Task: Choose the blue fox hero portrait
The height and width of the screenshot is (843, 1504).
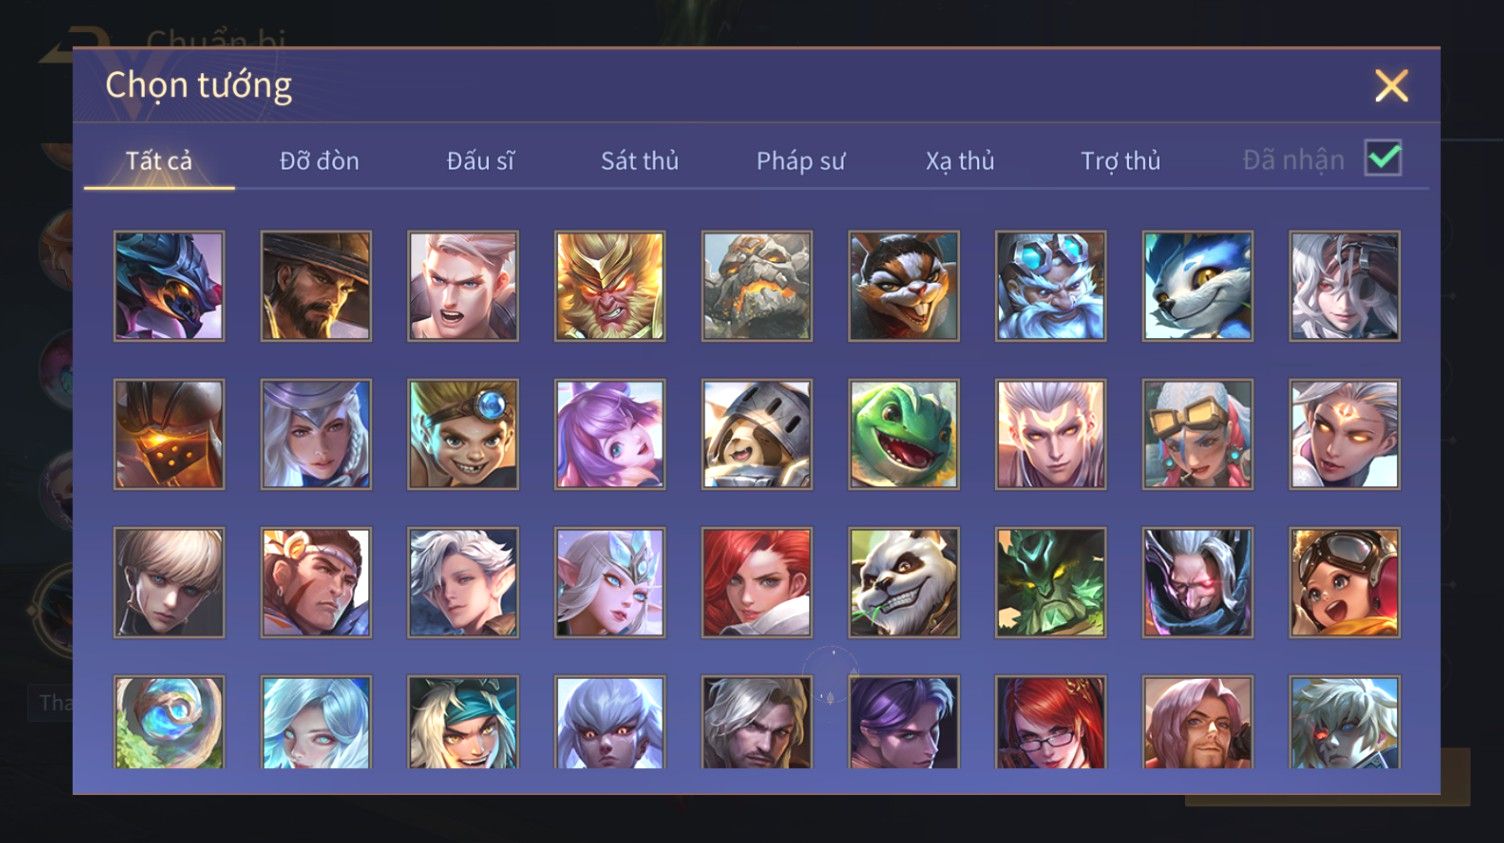Action: (x=1198, y=286)
